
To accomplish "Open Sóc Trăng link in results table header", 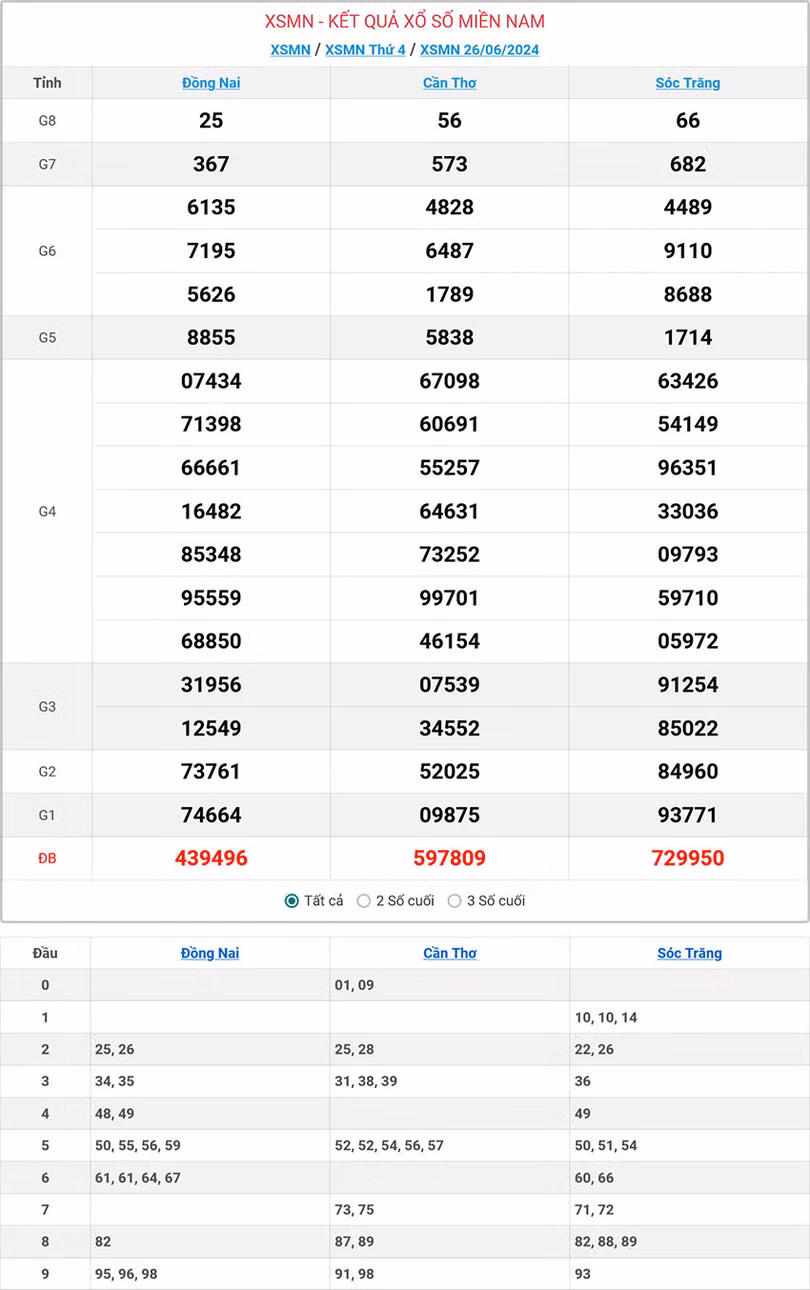I will point(688,83).
